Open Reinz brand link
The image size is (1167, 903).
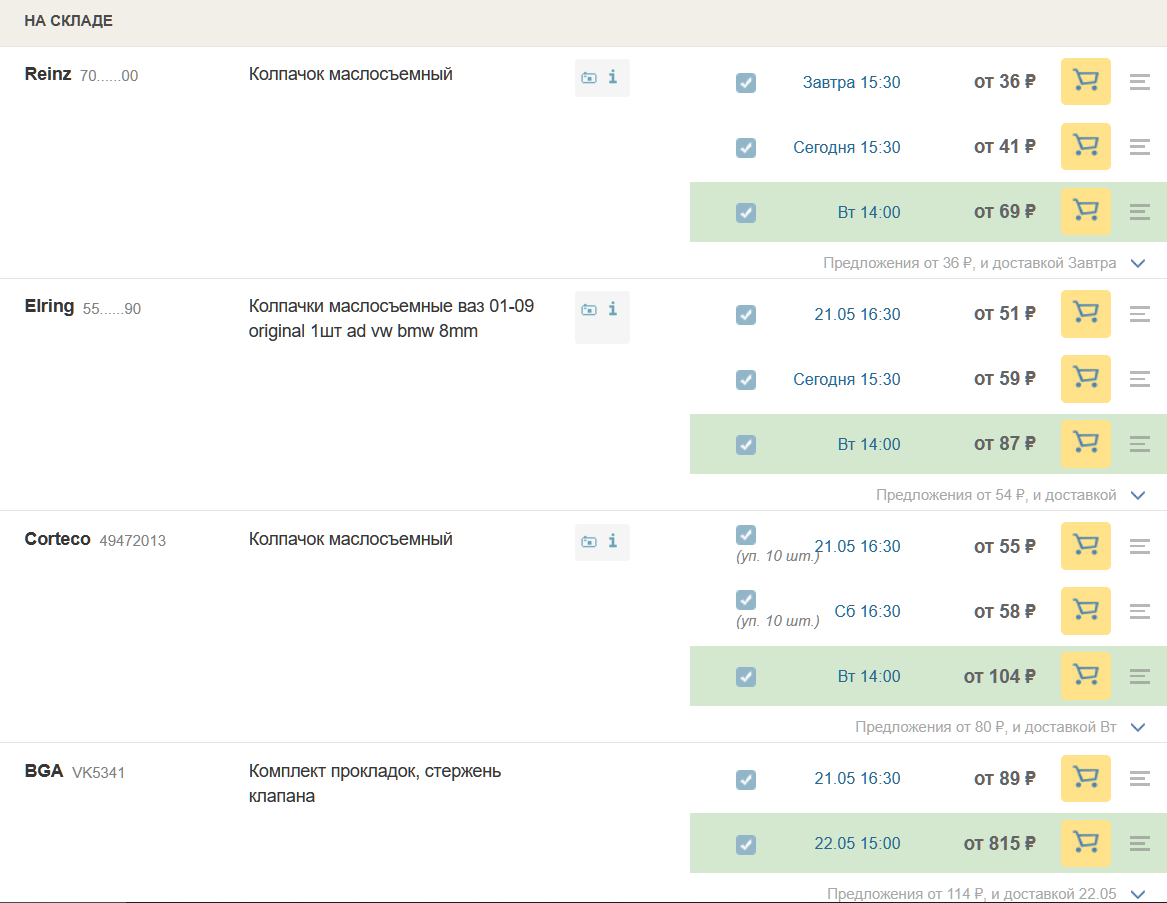pyautogui.click(x=48, y=74)
